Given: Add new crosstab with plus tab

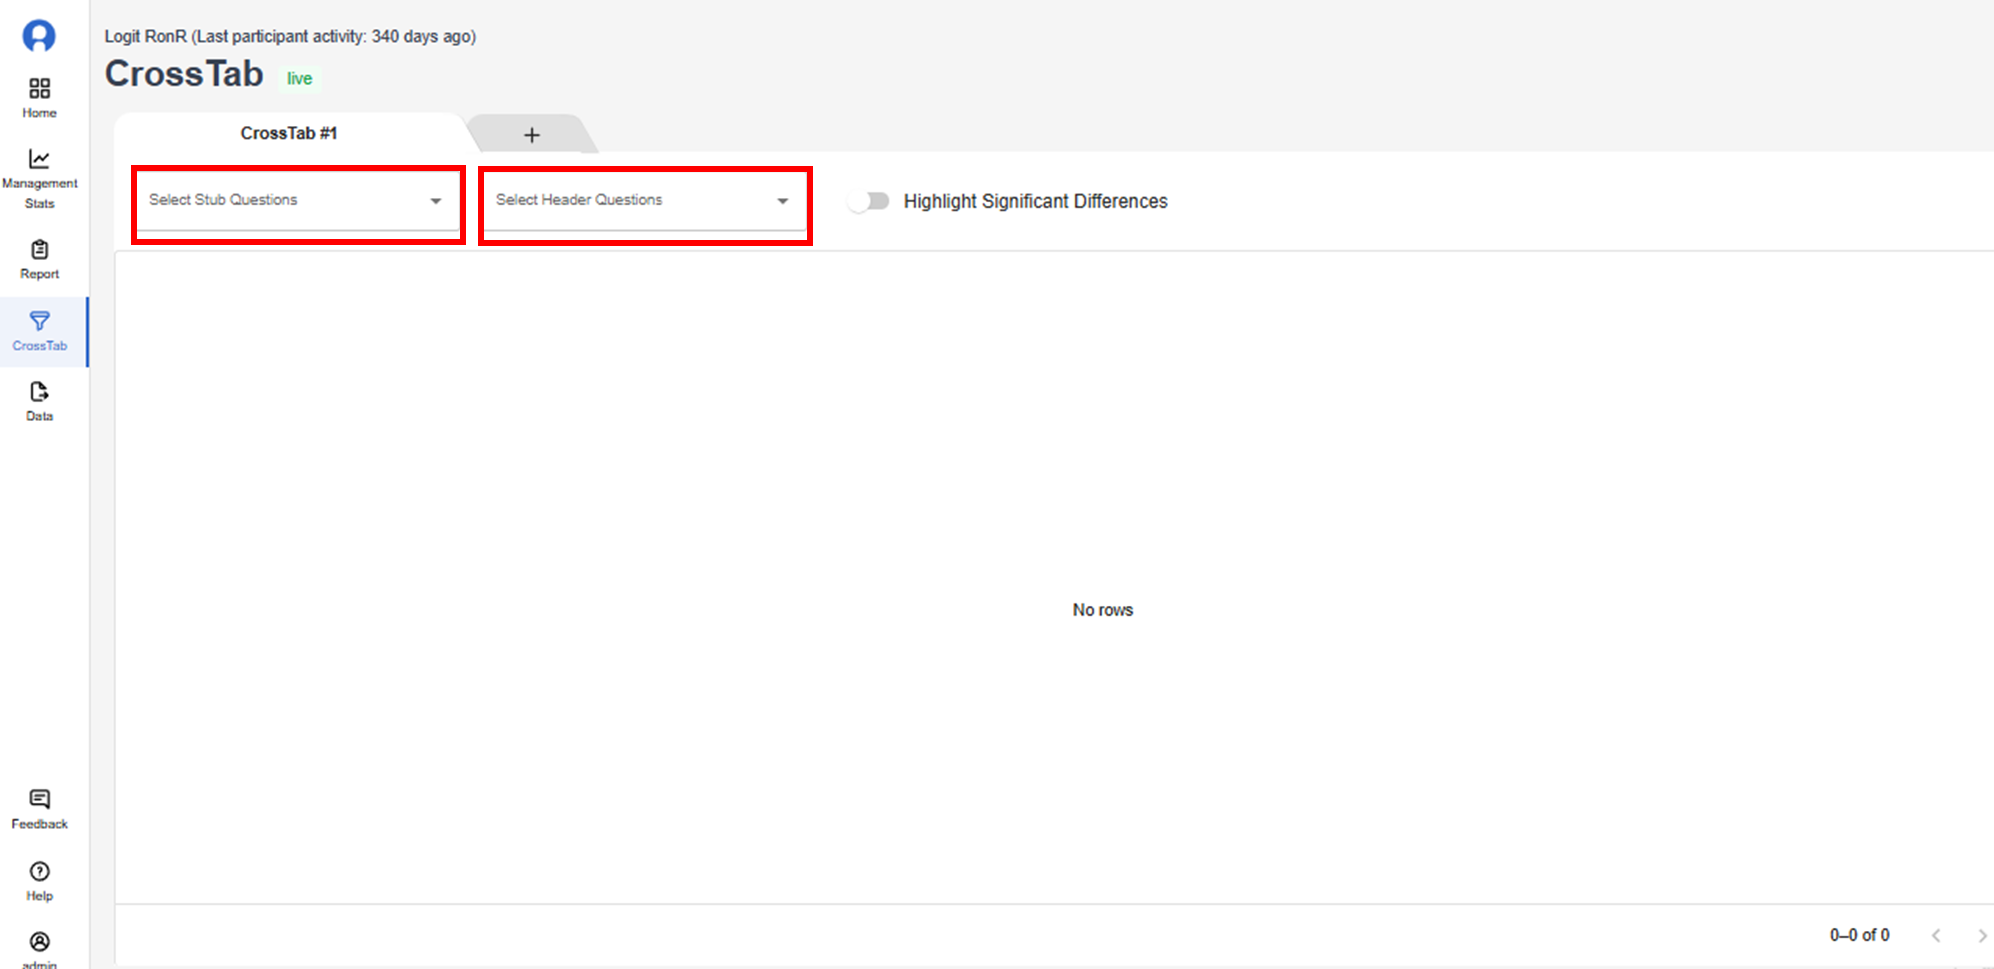Looking at the screenshot, I should (532, 135).
